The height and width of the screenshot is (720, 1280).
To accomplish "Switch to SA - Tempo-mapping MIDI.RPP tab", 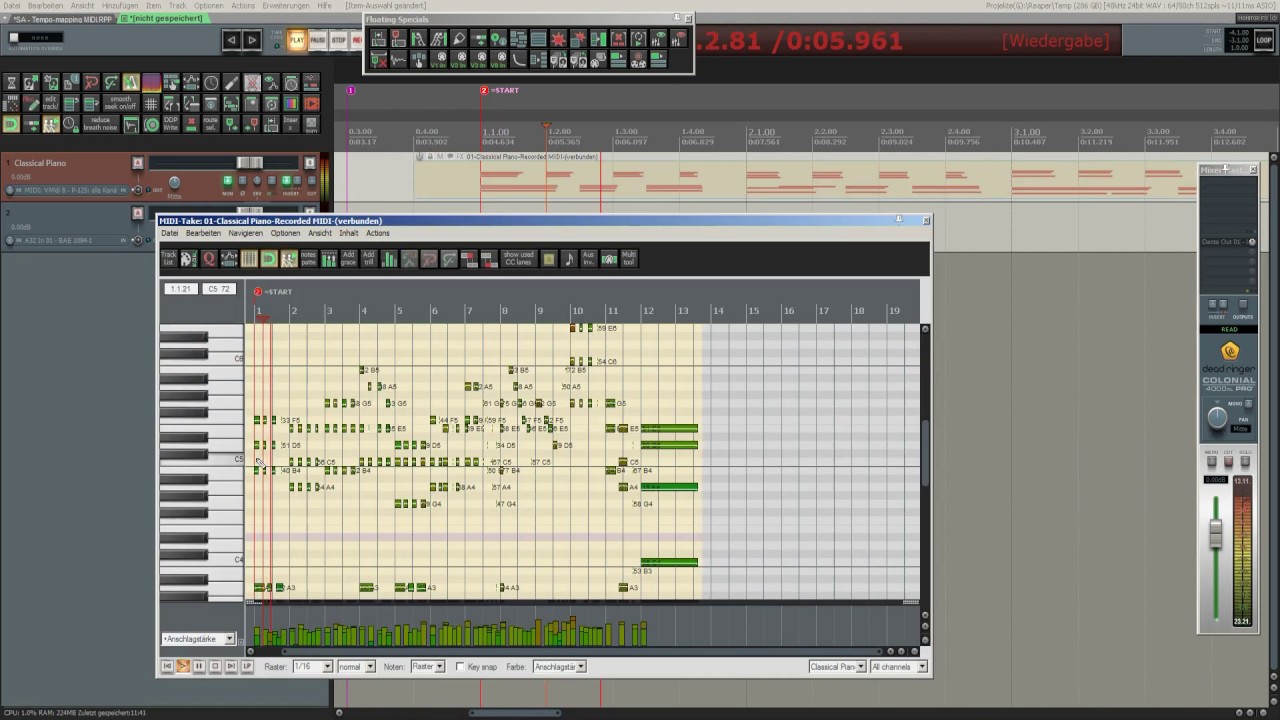I will (x=60, y=19).
